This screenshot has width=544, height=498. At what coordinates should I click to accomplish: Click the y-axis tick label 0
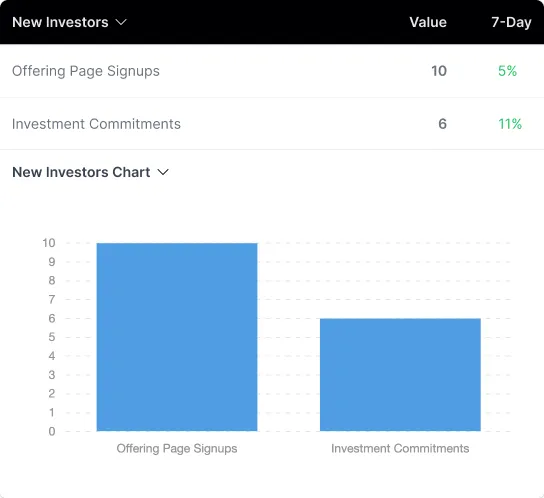coord(52,431)
